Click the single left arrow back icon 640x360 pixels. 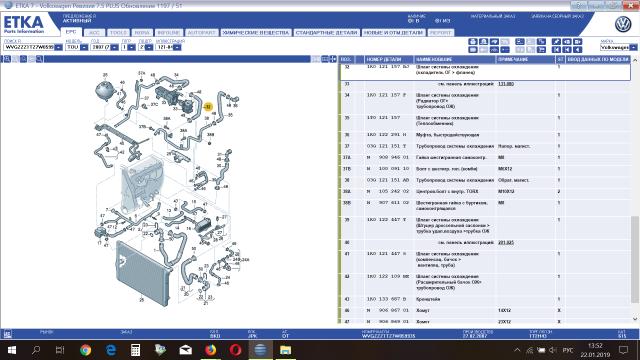point(578,49)
